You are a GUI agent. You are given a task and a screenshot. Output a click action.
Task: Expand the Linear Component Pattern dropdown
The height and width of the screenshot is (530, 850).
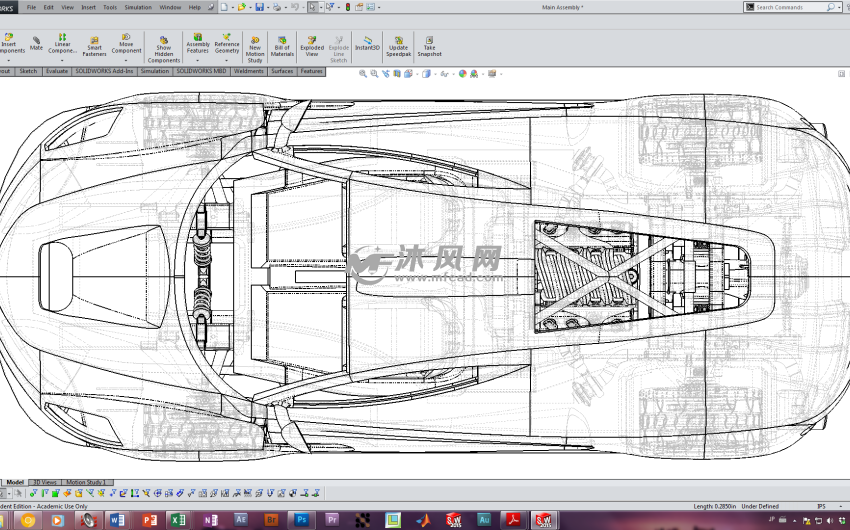63,60
